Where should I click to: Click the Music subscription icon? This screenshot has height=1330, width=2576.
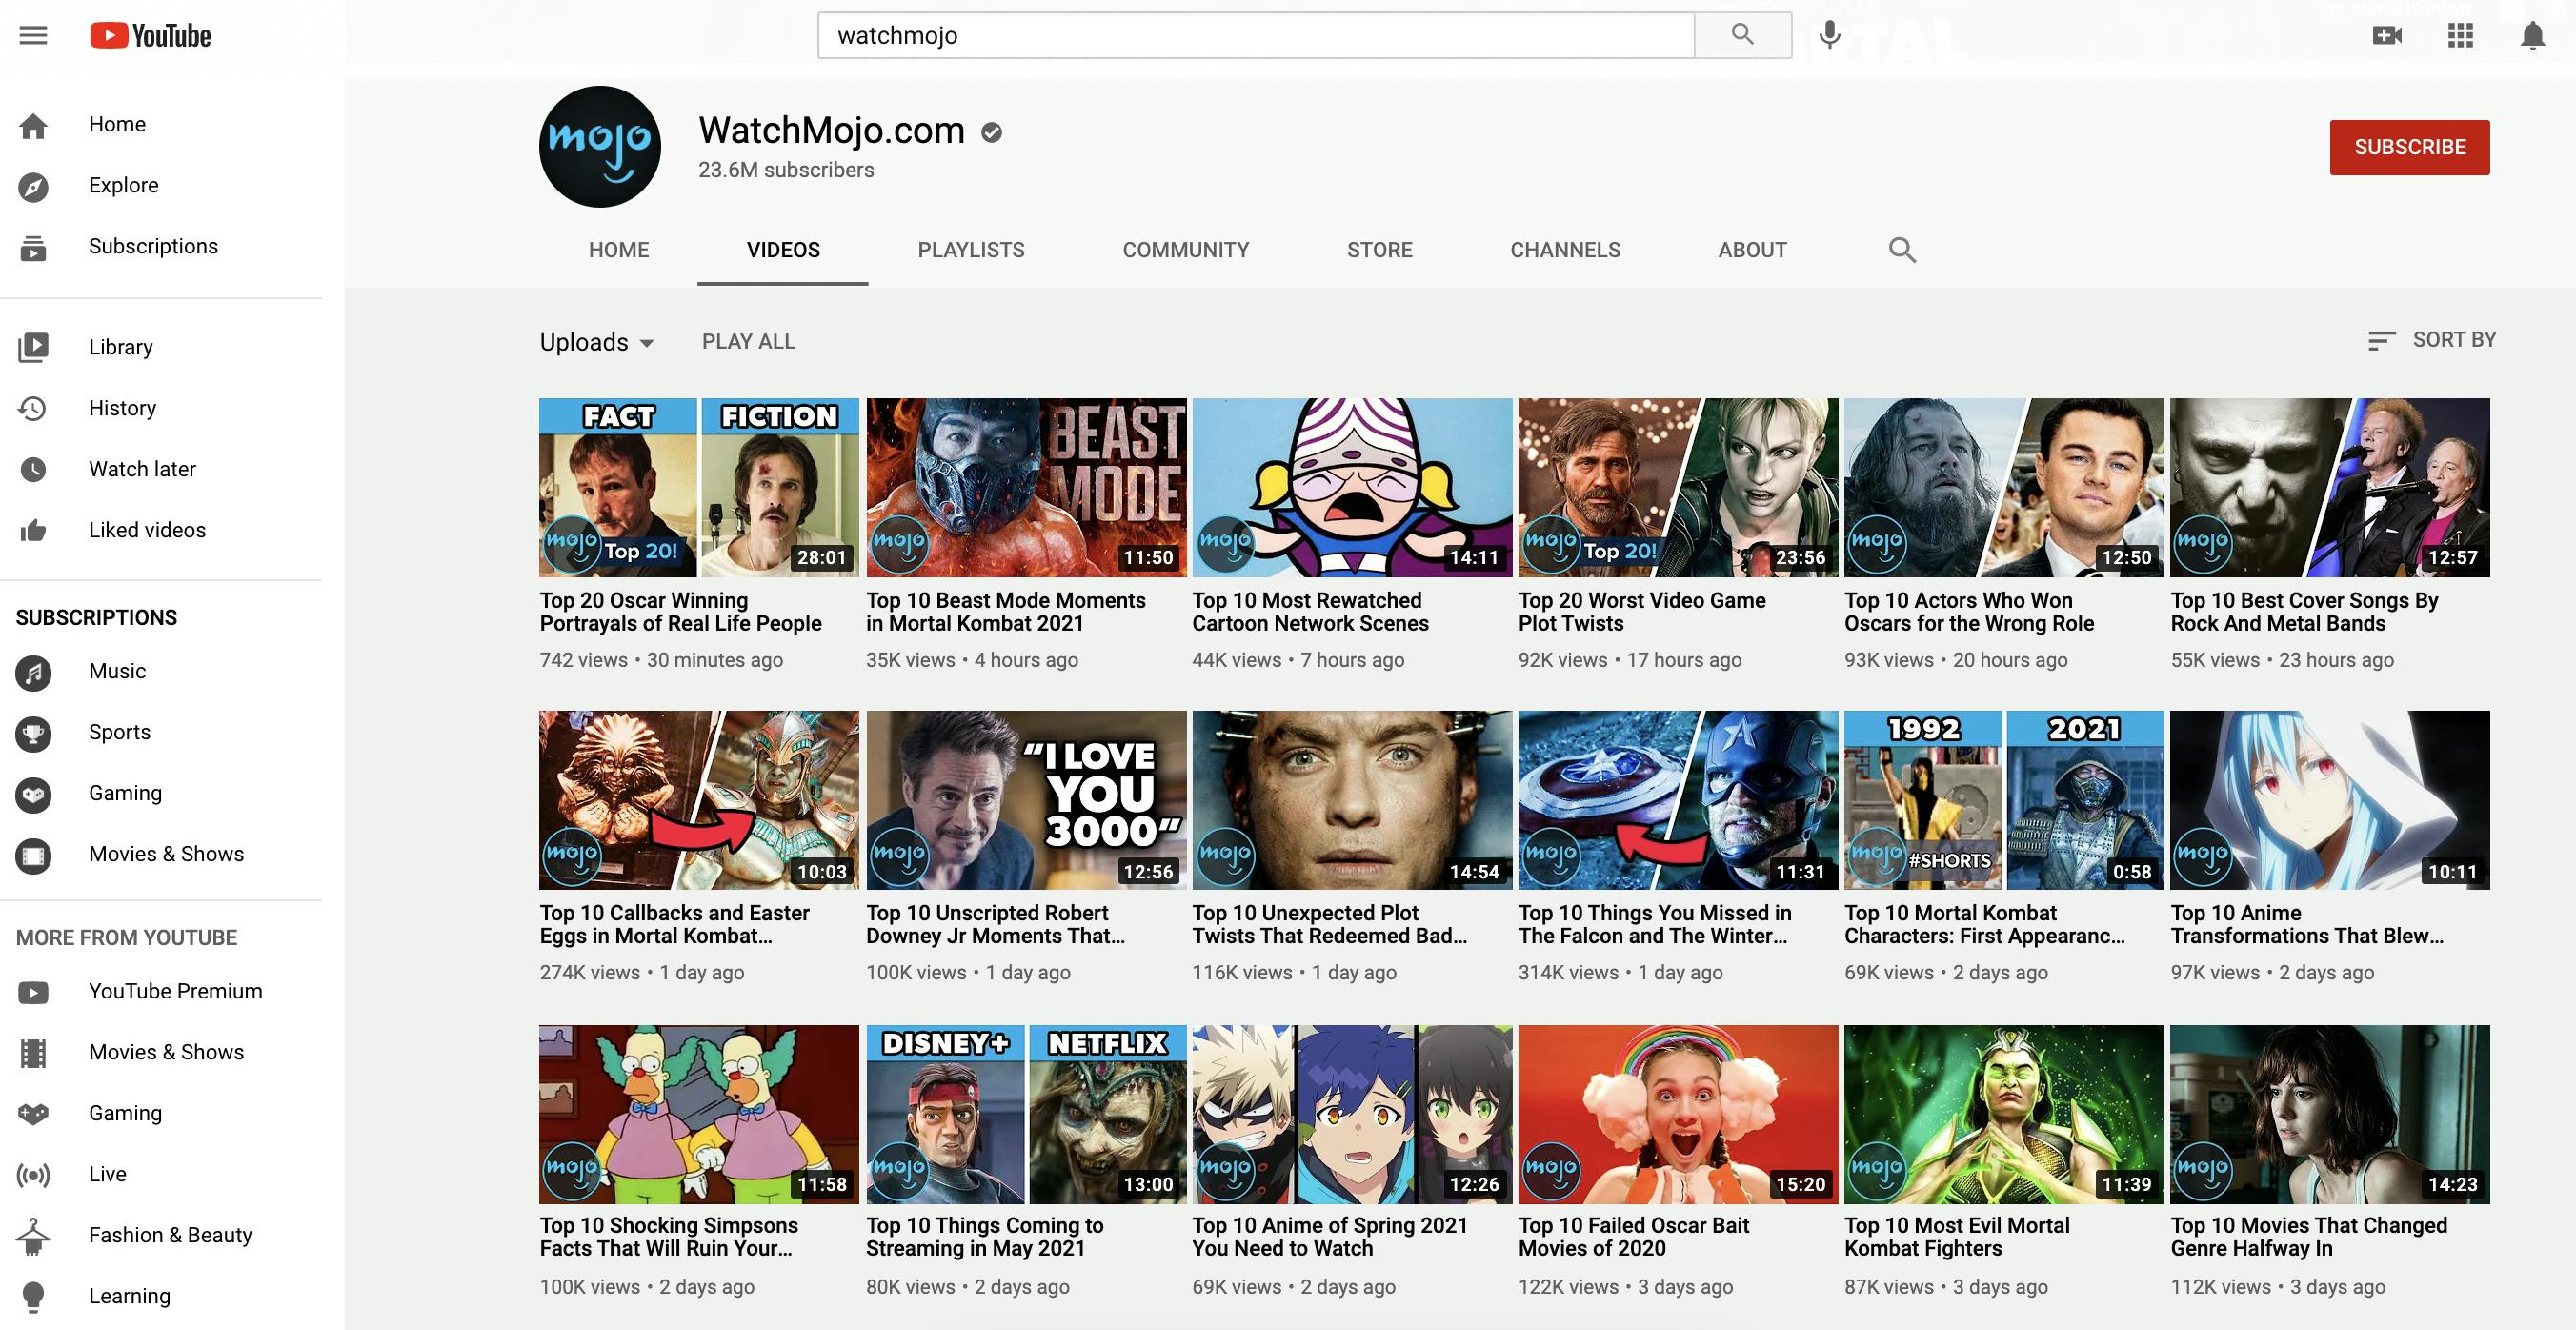pos(33,672)
